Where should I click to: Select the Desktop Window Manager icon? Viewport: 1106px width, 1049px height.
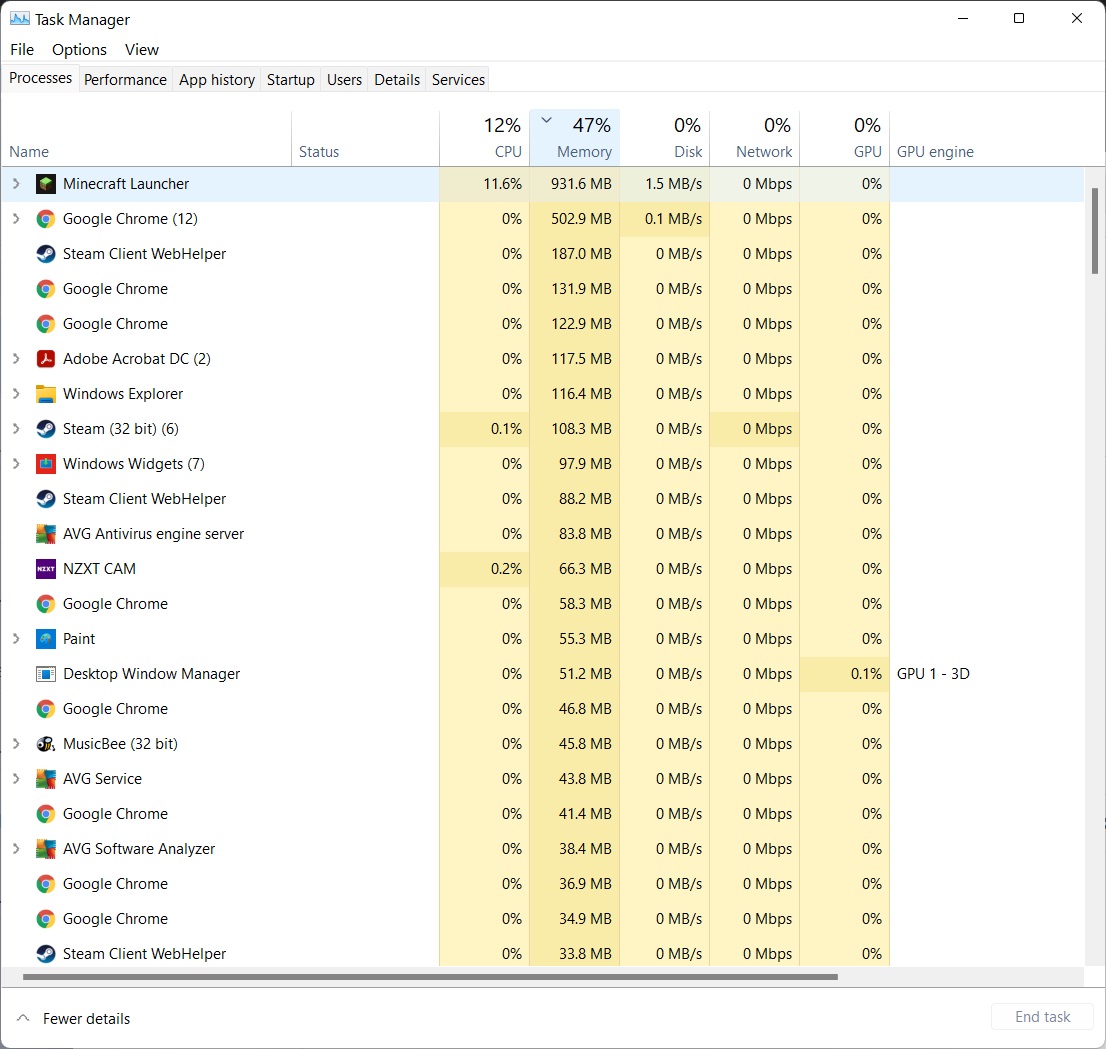(45, 674)
